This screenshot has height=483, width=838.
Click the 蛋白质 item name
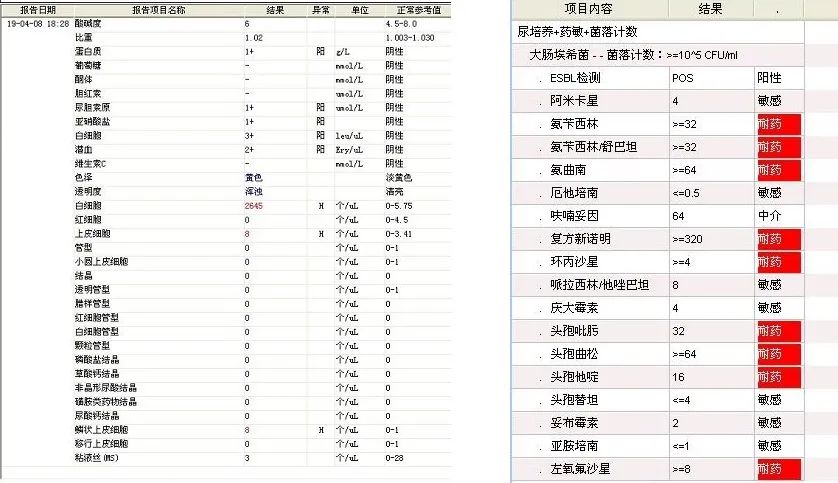click(x=88, y=51)
